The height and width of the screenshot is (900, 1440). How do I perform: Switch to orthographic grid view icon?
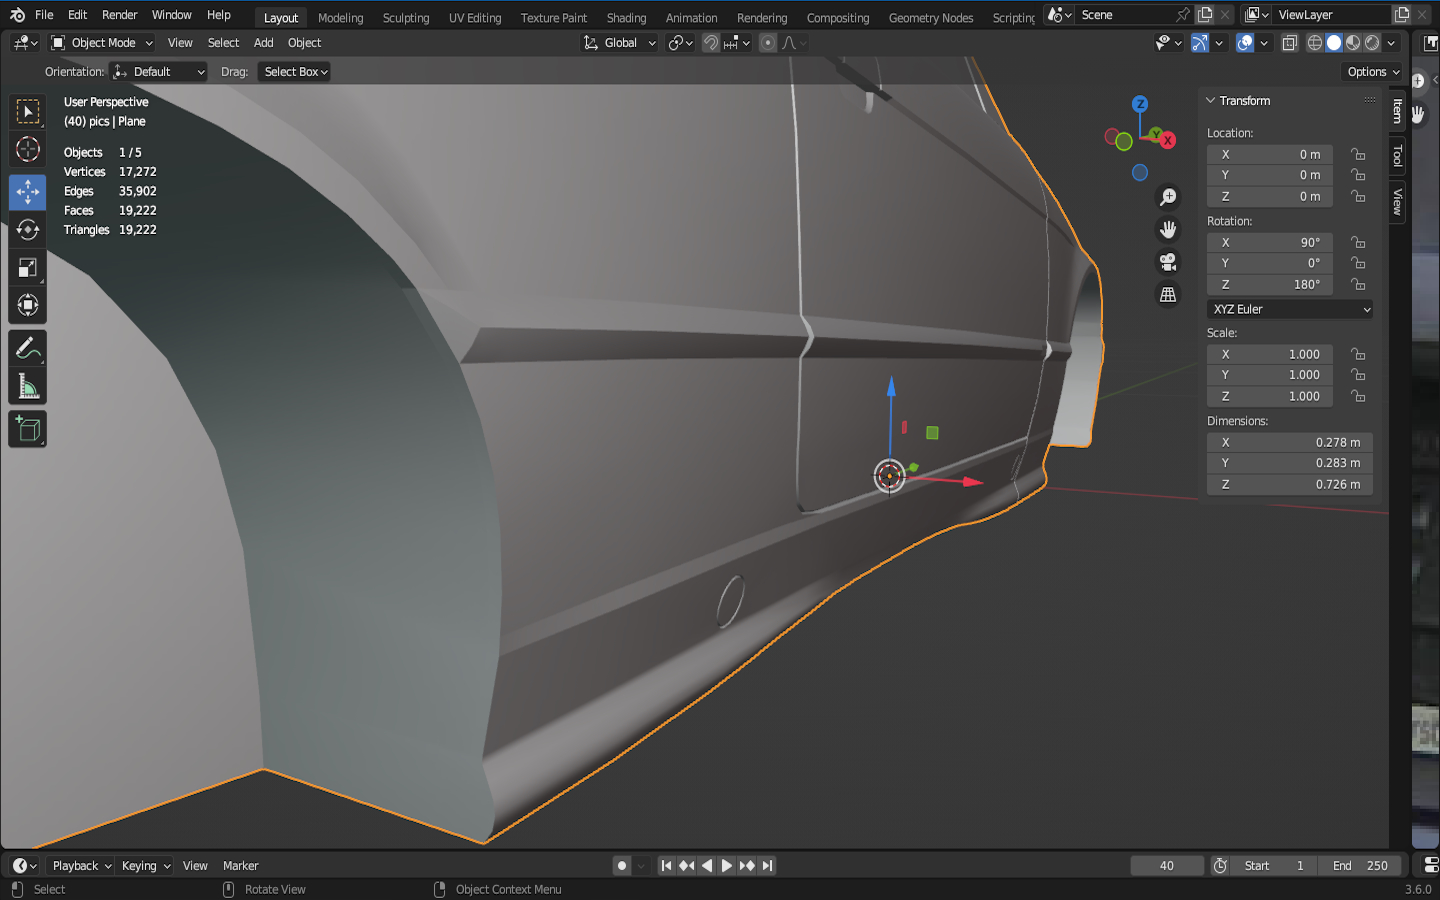[1167, 295]
